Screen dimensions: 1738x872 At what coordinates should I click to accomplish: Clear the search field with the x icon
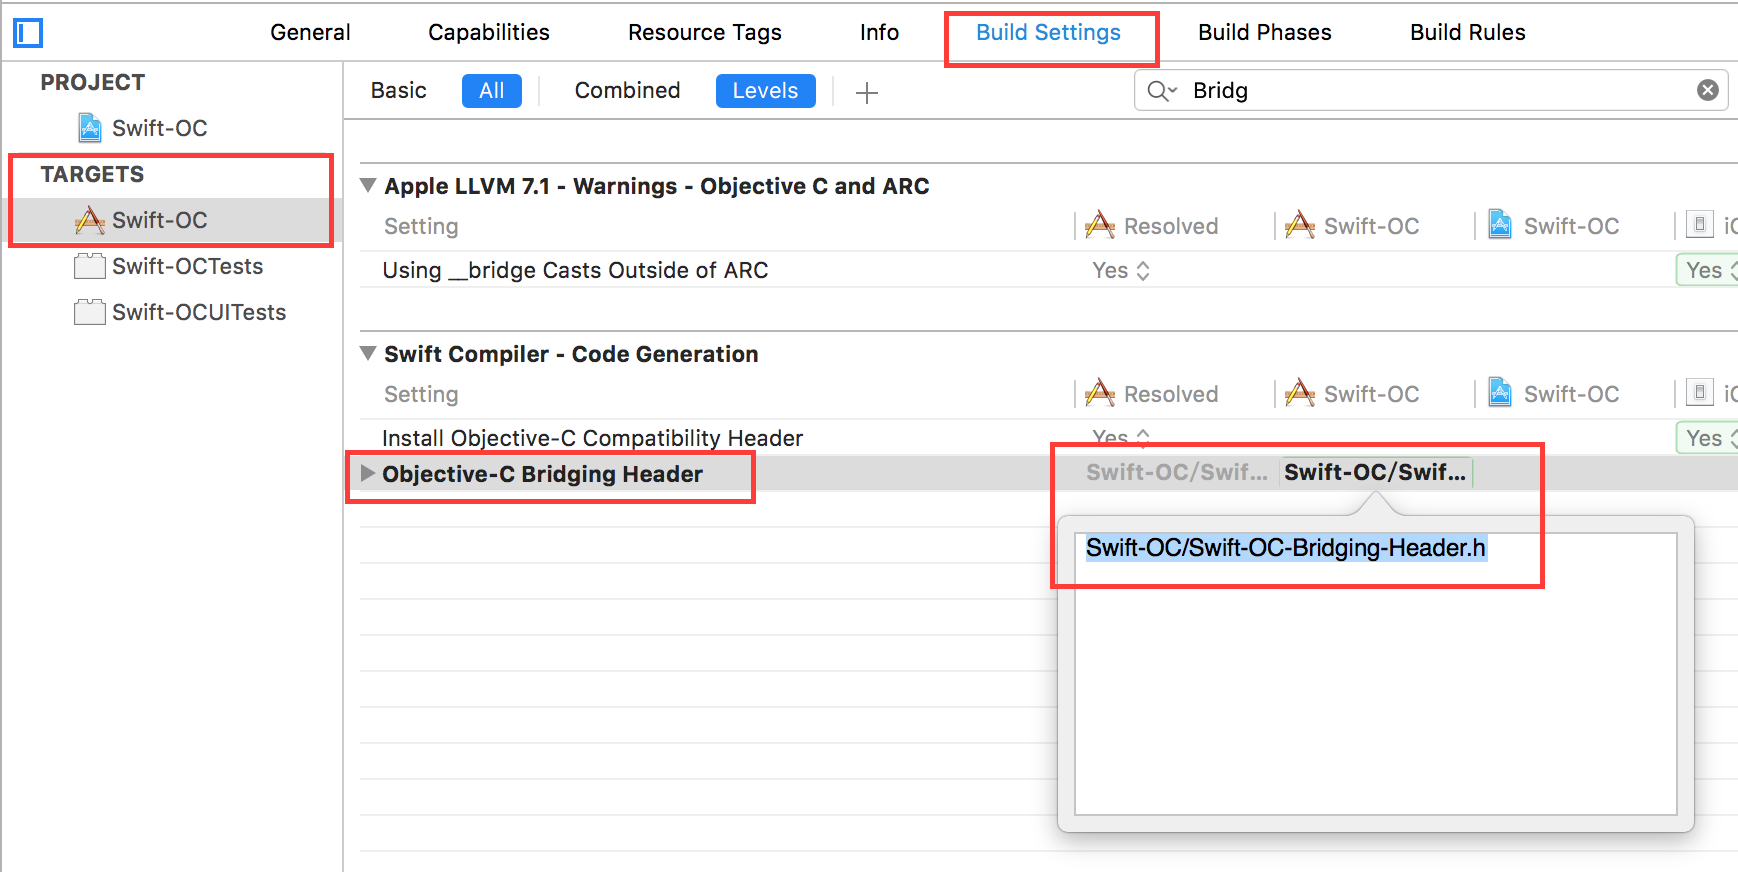point(1708,90)
